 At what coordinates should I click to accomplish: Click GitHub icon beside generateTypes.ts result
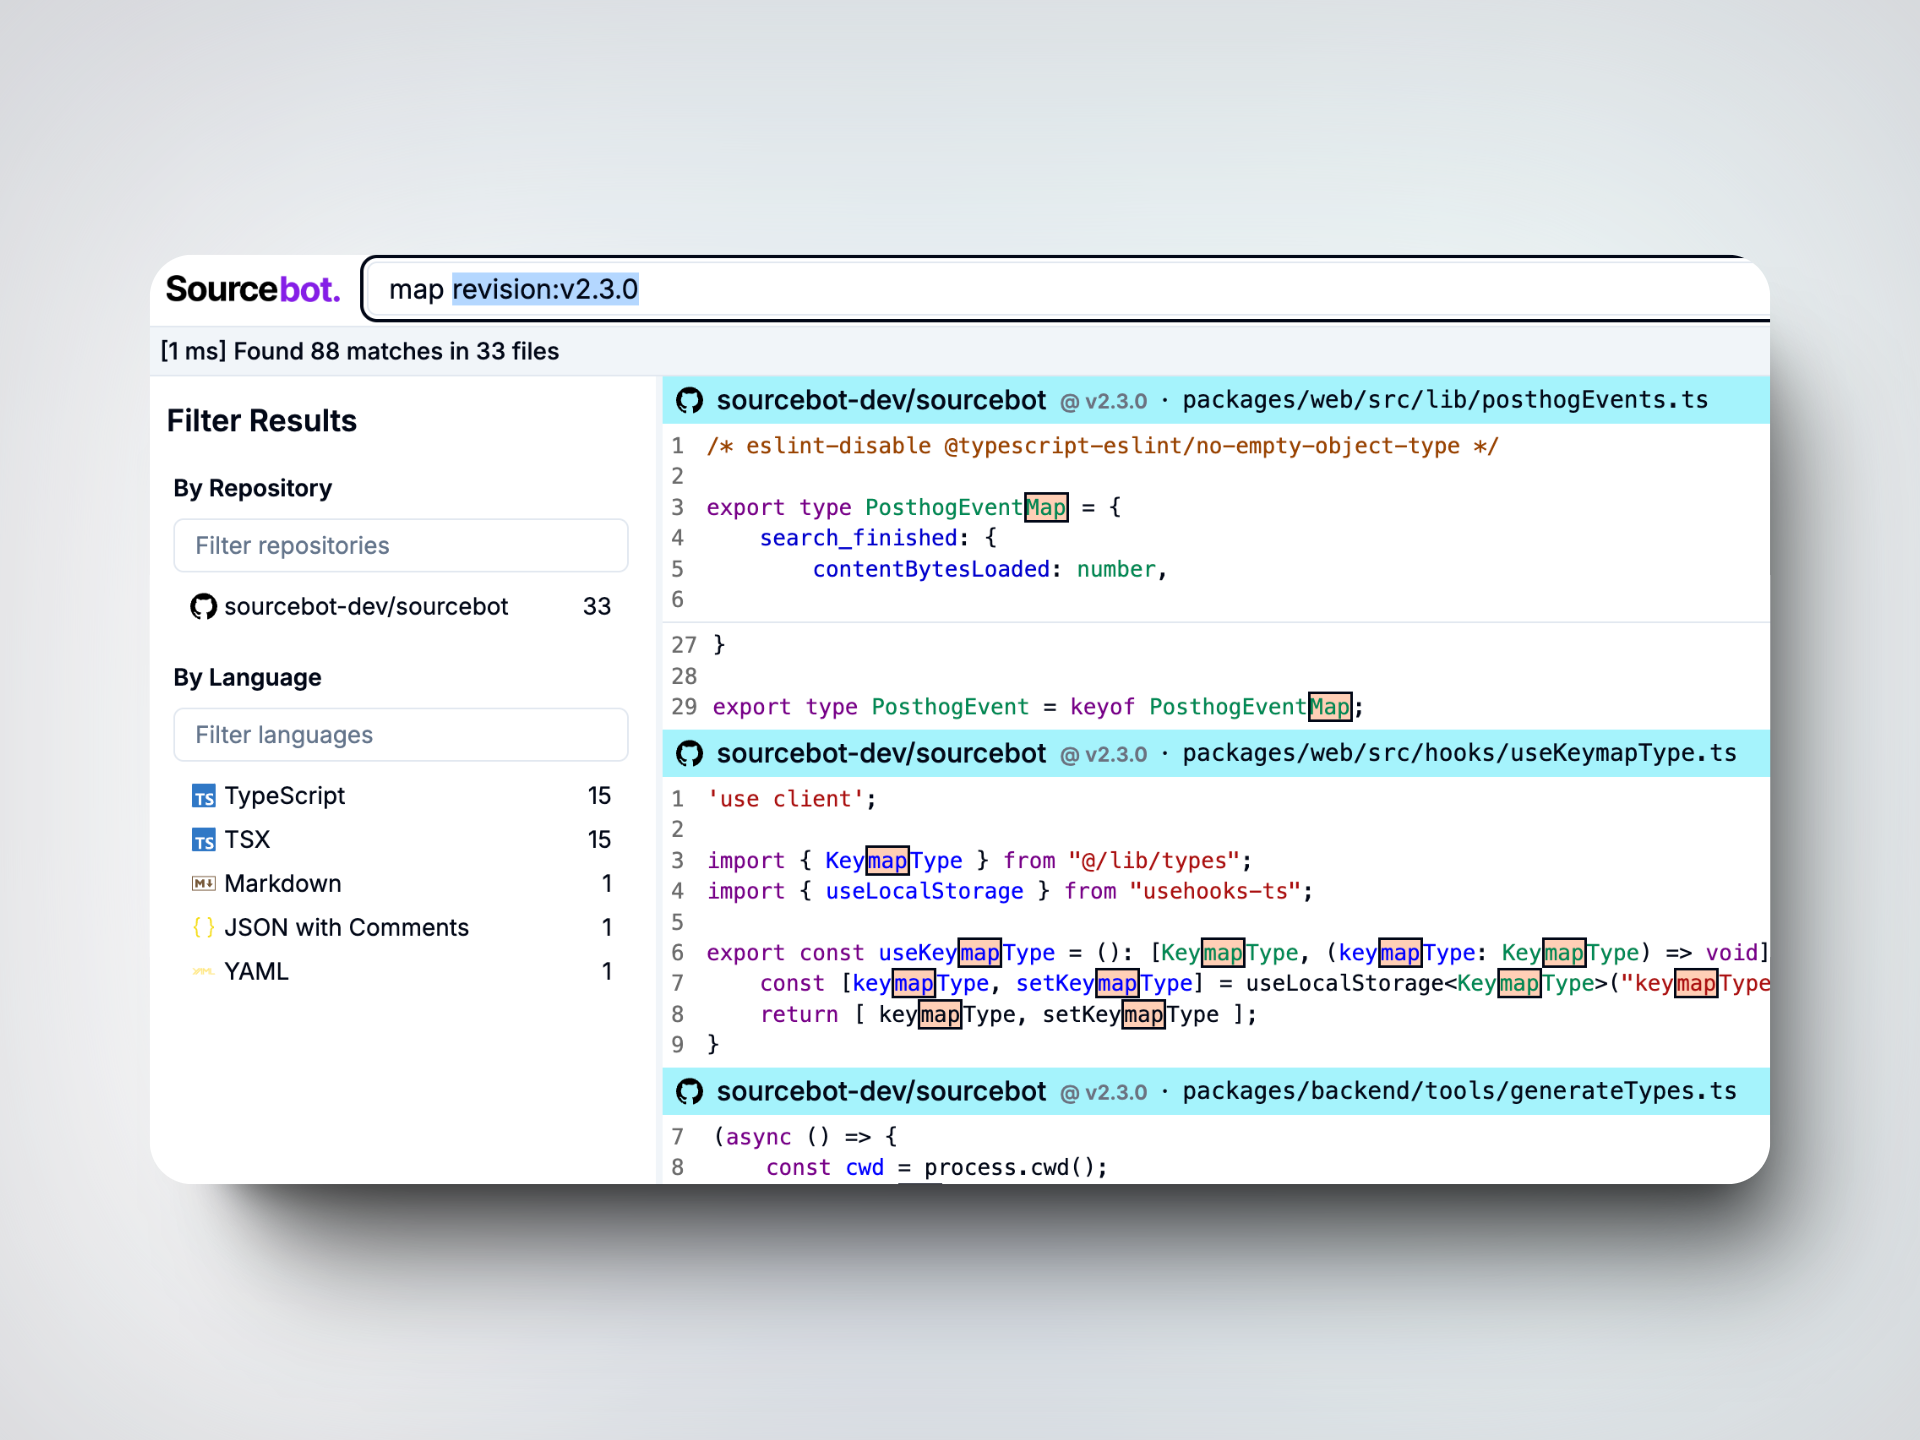(689, 1091)
